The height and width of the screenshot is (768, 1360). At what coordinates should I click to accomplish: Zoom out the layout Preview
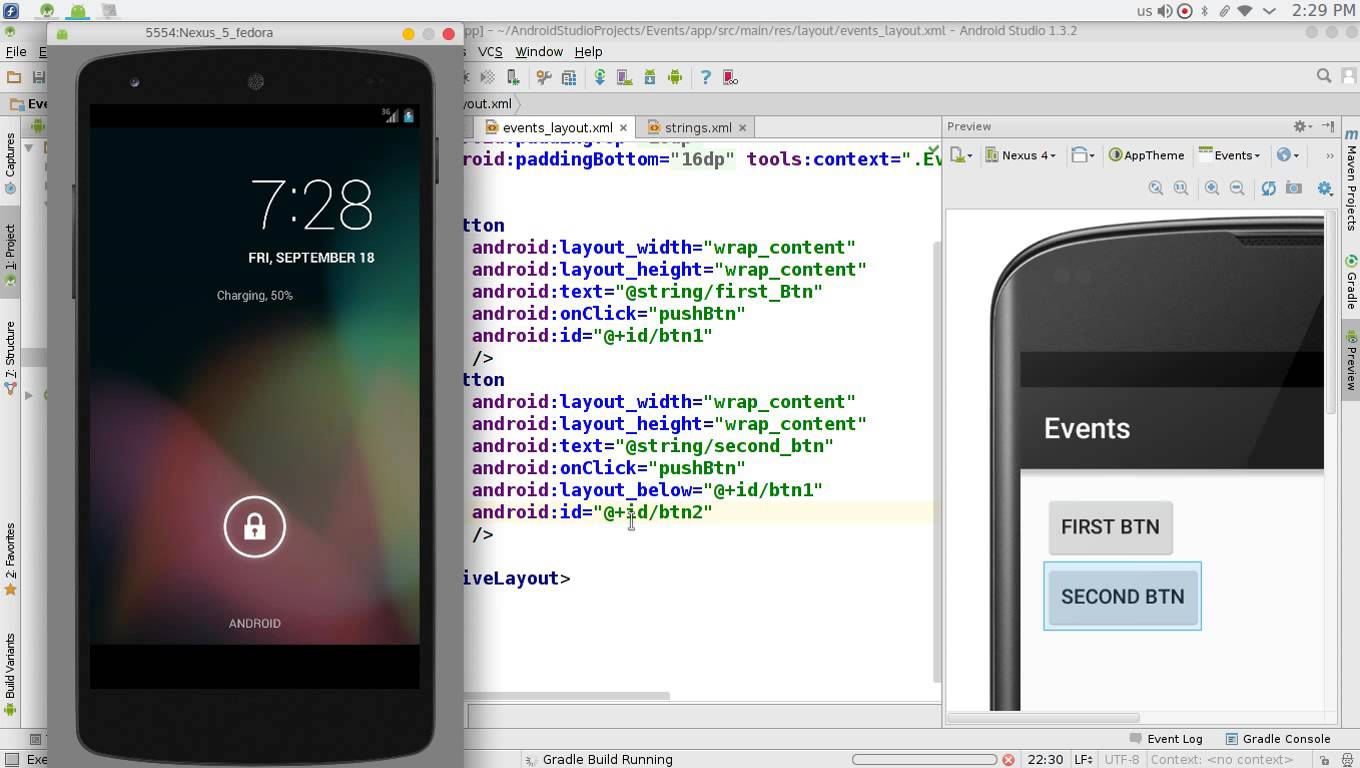1237,188
